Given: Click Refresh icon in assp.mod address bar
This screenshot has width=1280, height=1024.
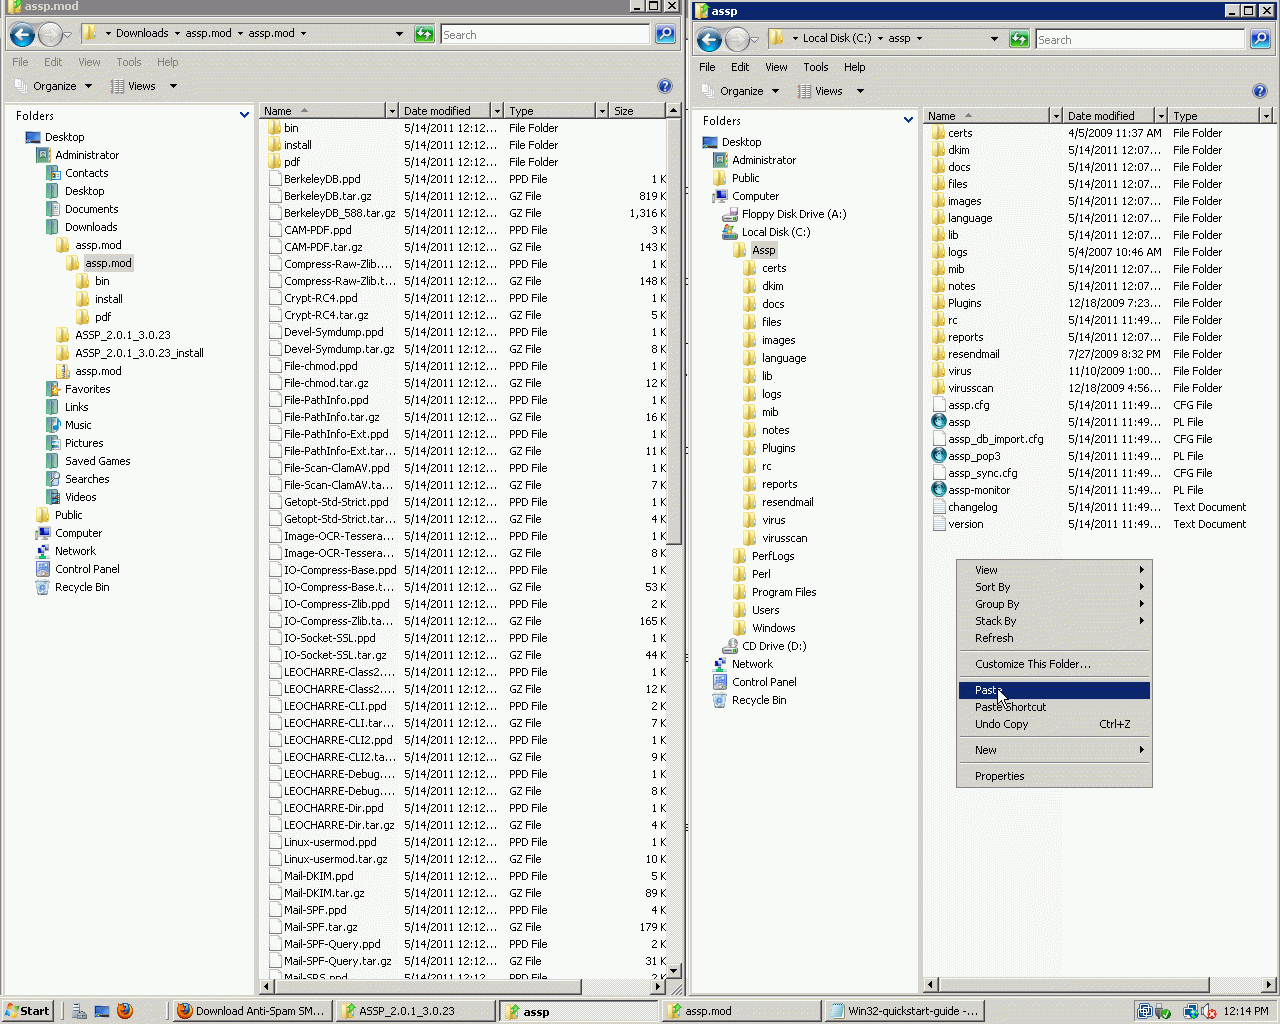Looking at the screenshot, I should [x=423, y=34].
